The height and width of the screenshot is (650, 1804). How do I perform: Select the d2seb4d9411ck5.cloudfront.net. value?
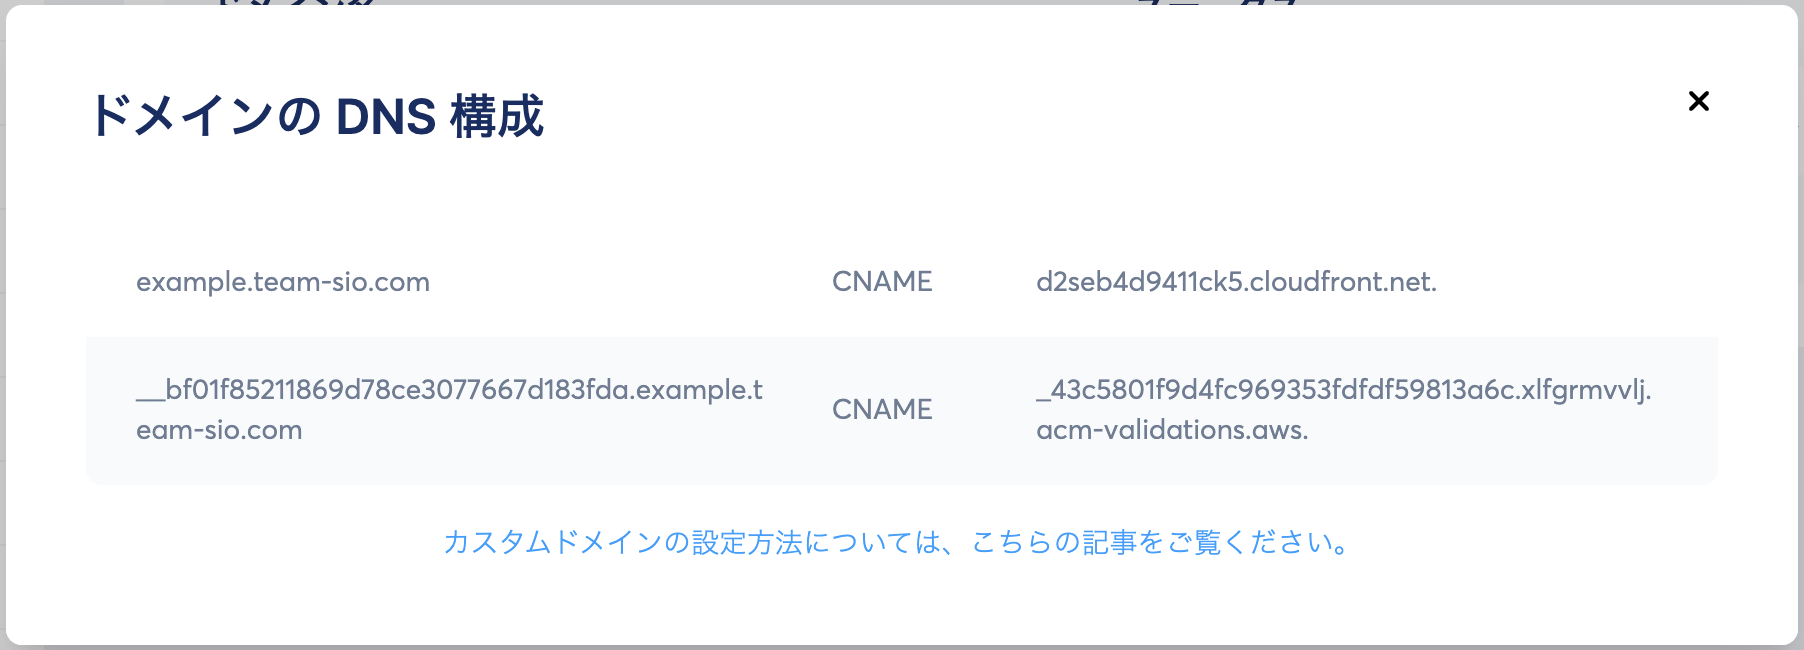[1236, 282]
